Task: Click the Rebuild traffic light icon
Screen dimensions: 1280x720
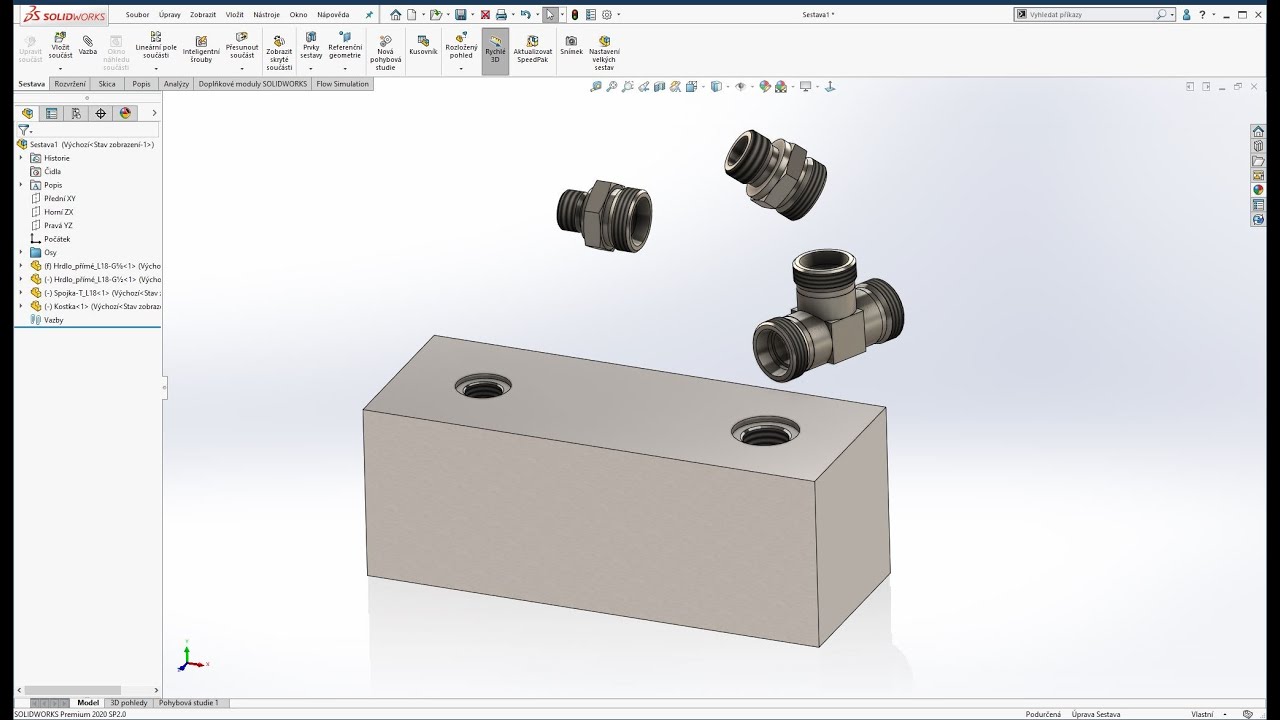Action: (574, 15)
